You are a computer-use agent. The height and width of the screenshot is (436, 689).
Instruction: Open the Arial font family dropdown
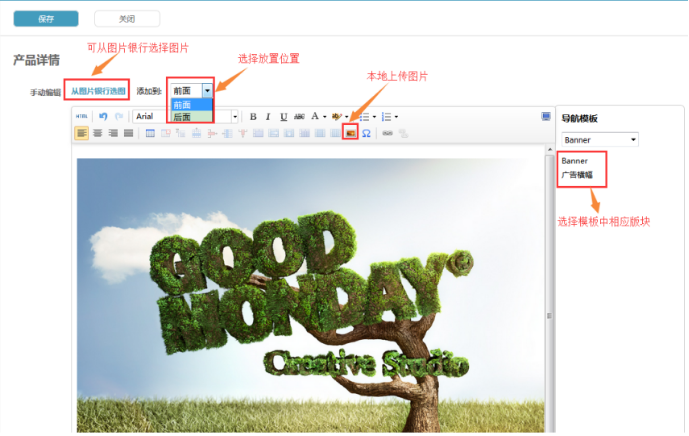tap(151, 116)
